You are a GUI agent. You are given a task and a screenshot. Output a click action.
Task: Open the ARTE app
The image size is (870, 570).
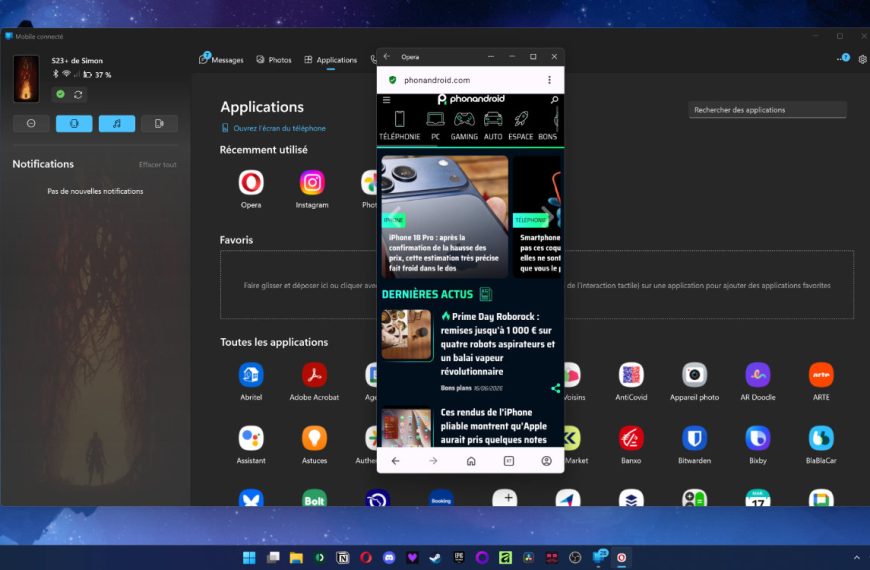point(821,375)
